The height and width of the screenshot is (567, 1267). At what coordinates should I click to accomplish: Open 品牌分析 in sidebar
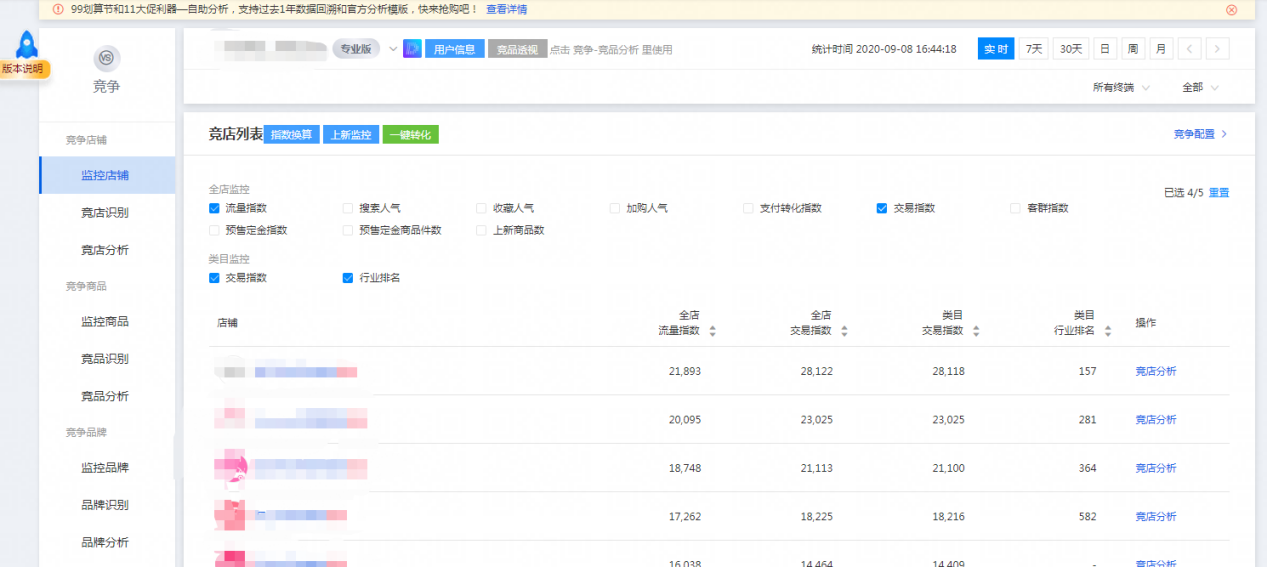click(x=106, y=542)
